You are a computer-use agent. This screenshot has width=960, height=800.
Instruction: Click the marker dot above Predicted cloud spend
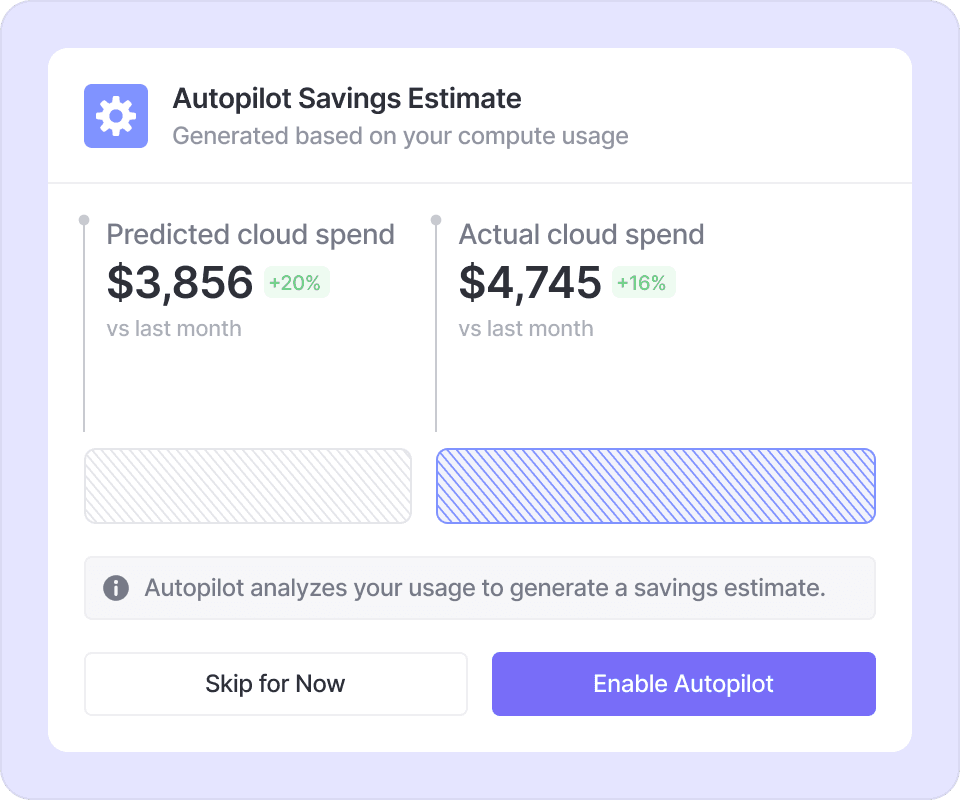84,219
